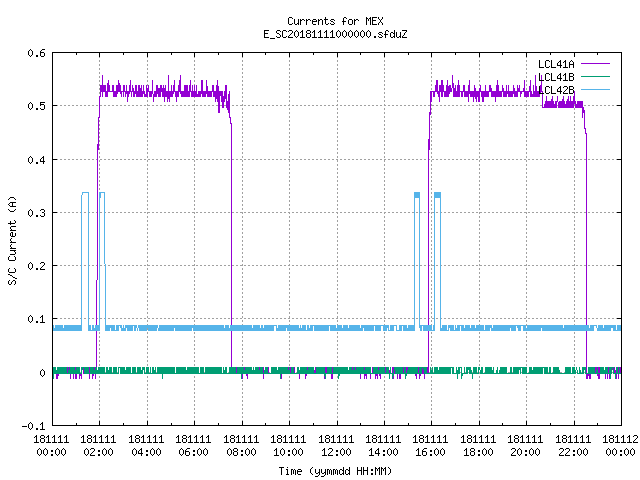Viewport: 640px width, 480px height.
Task: Click the x-axis tick 181111 22:00
Action: 573,446
